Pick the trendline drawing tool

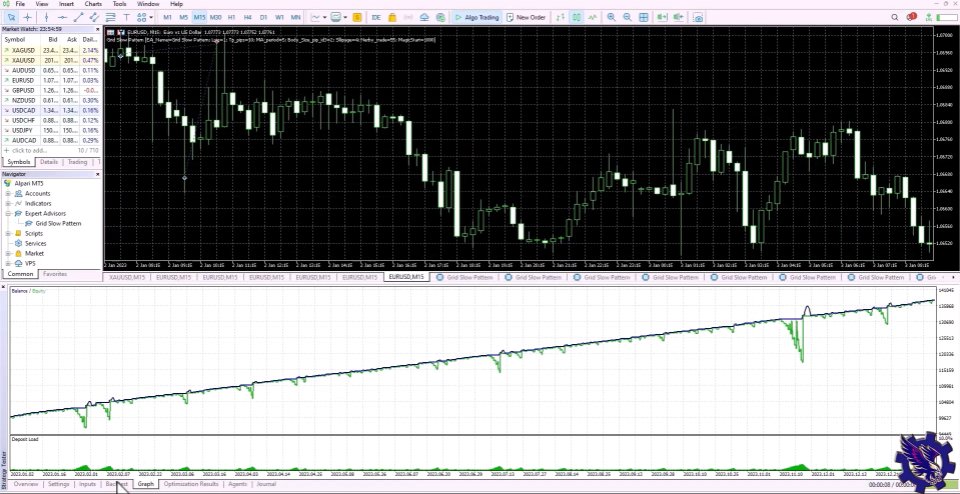tap(78, 17)
